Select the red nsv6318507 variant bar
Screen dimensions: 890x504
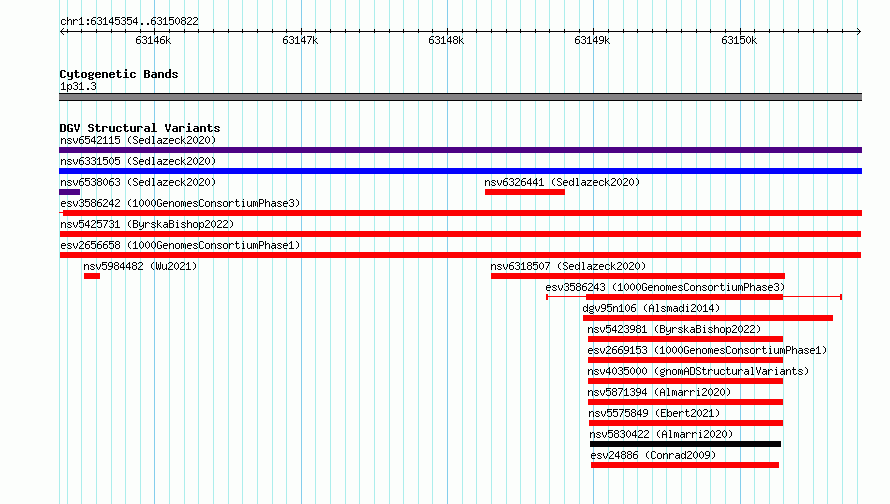[x=638, y=276]
